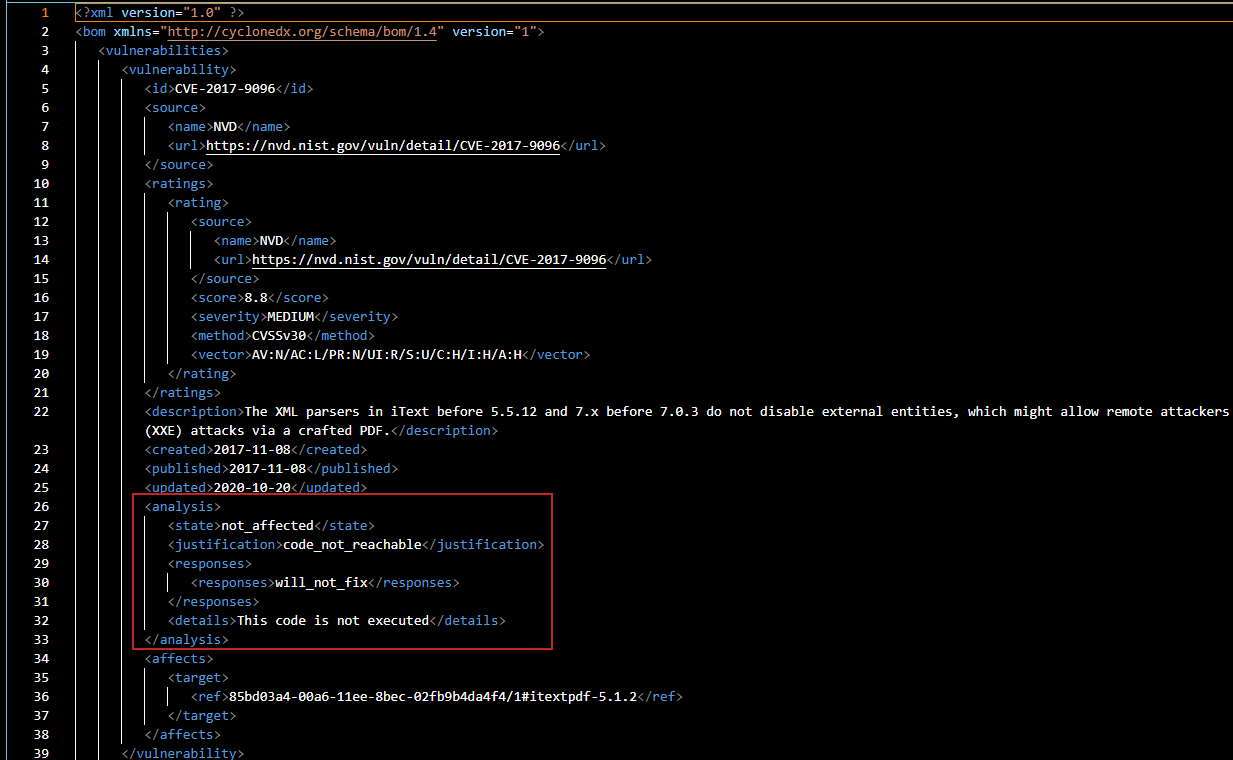
Task: Click line number 39 in the gutter
Action: (x=40, y=753)
